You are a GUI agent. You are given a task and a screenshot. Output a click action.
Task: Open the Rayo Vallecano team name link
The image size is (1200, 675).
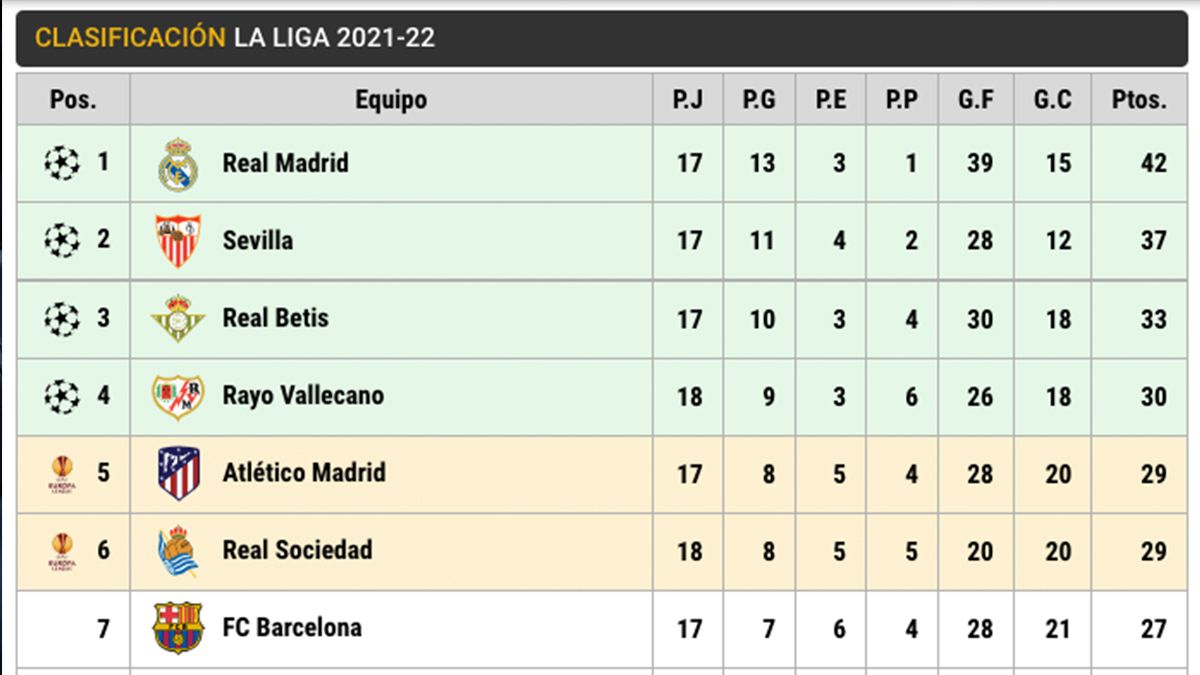tap(303, 396)
